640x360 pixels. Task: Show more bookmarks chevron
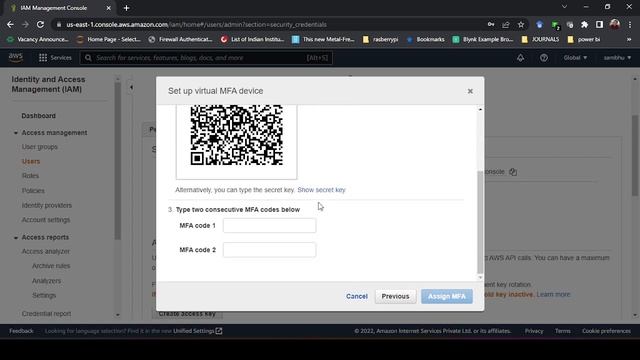(629, 39)
